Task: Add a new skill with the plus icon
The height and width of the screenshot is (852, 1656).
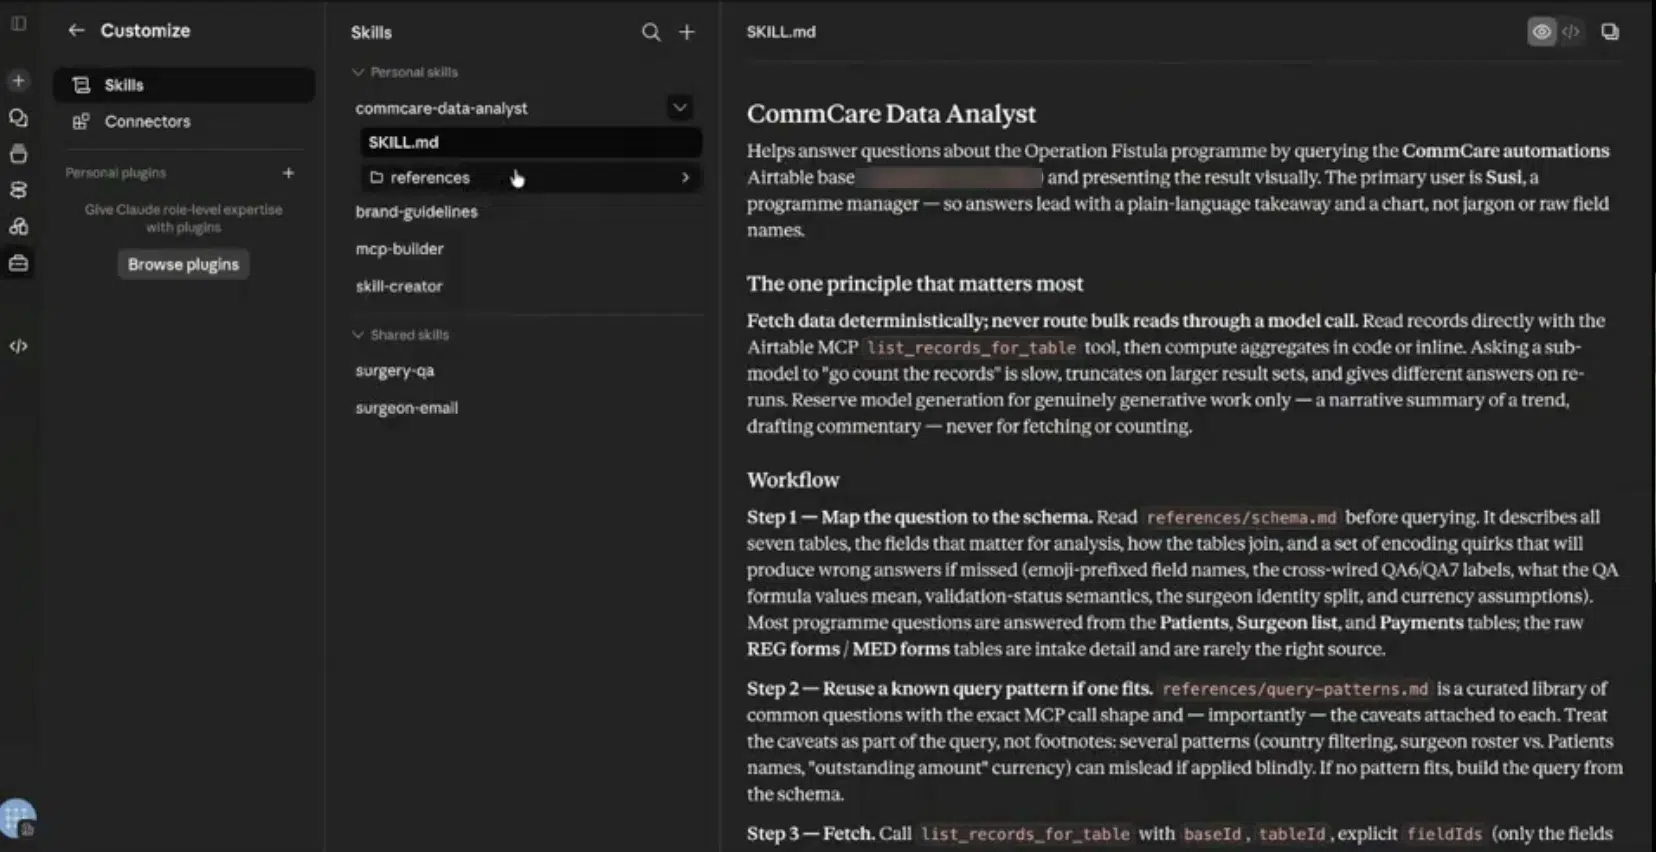Action: [x=687, y=32]
